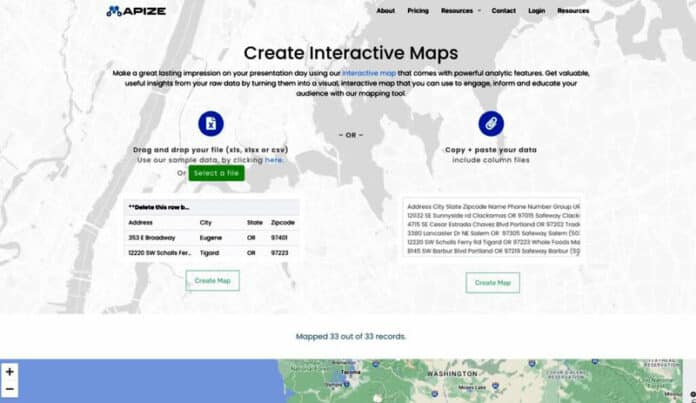696x403 pixels.
Task: Click the paperclip copy-paste icon
Action: pyautogui.click(x=491, y=123)
